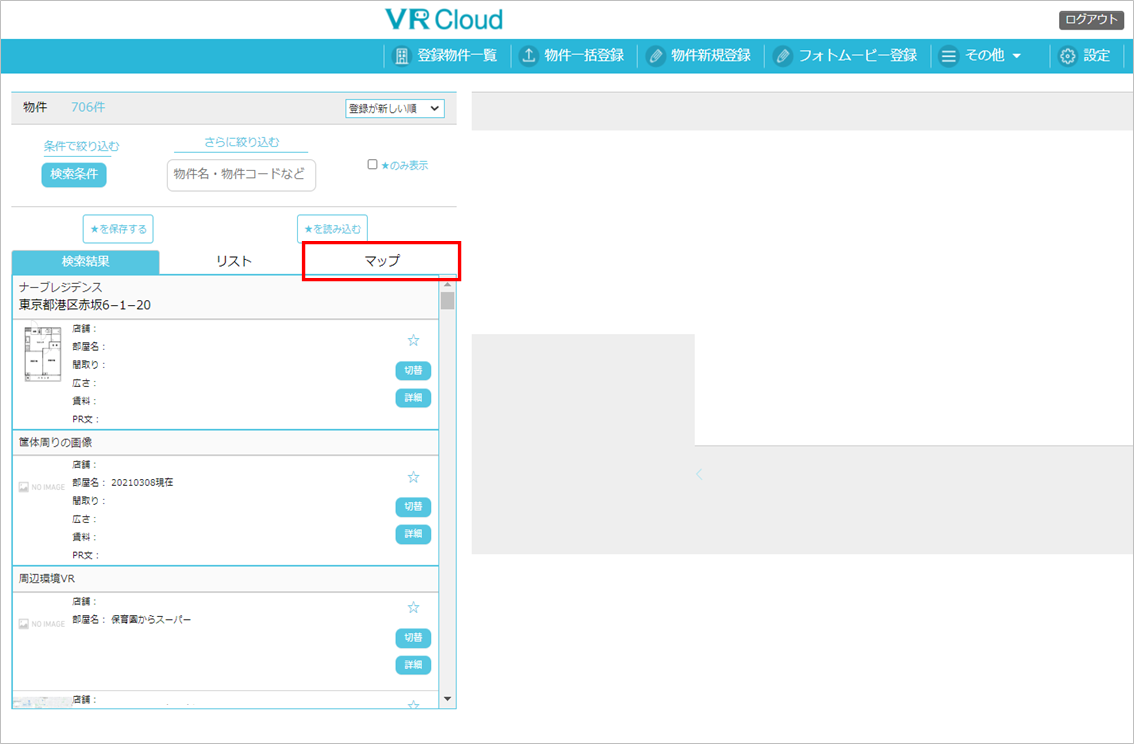1134x744 pixels.
Task: Star the 筐体周りの画像 property
Action: 413,477
